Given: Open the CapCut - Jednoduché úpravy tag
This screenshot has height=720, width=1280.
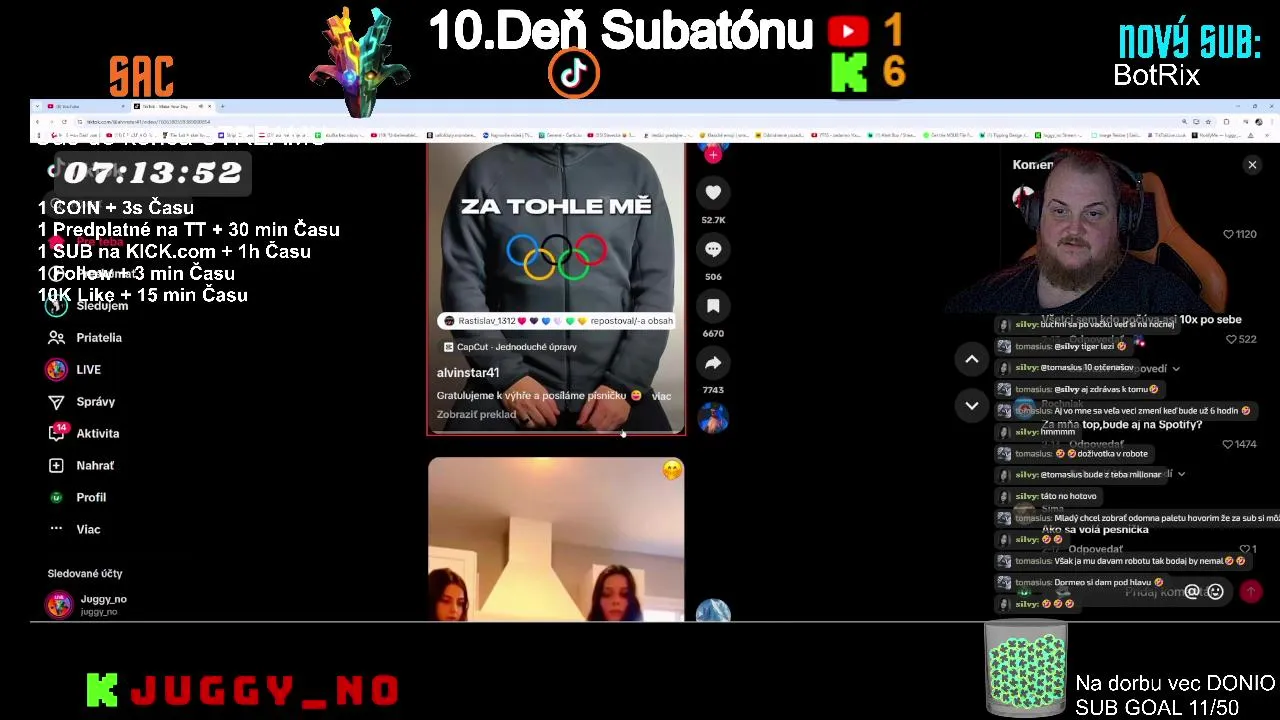Looking at the screenshot, I should tap(510, 347).
